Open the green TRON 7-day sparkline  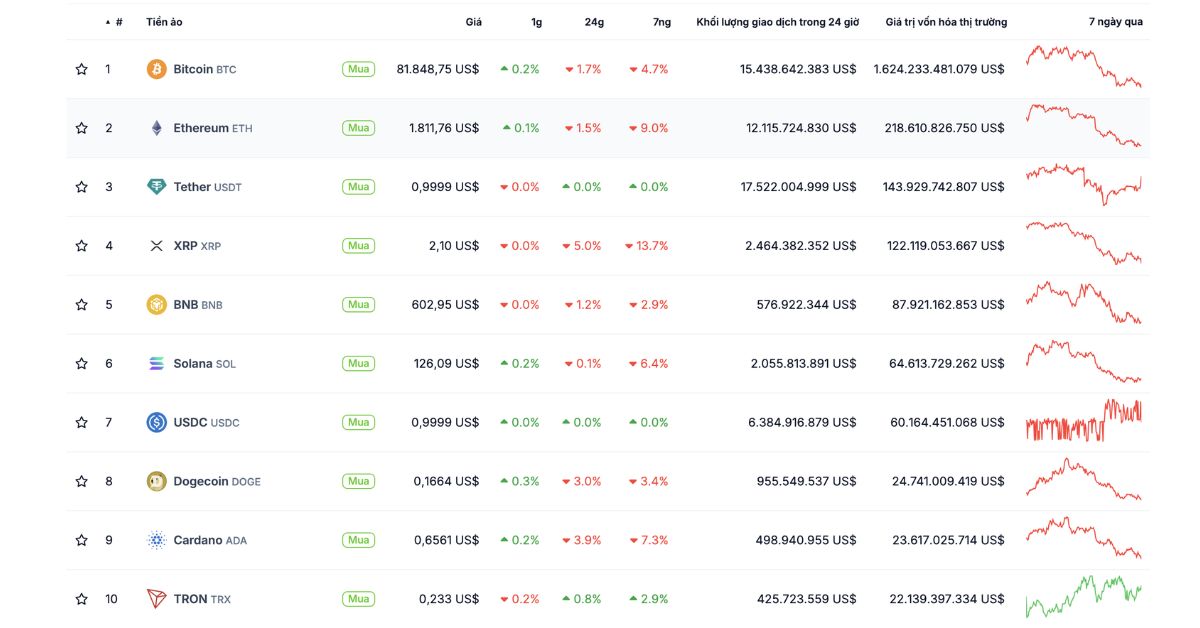(x=1083, y=596)
